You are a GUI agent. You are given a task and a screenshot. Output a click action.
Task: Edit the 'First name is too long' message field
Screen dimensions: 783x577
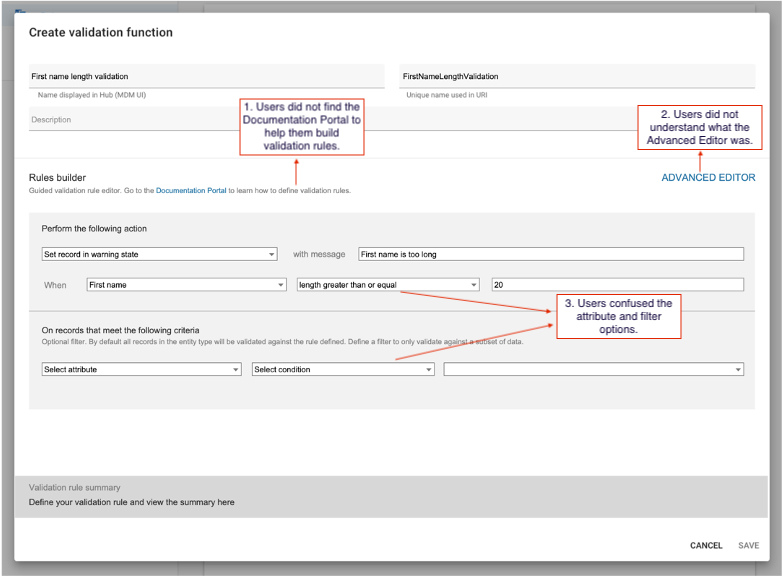[551, 254]
